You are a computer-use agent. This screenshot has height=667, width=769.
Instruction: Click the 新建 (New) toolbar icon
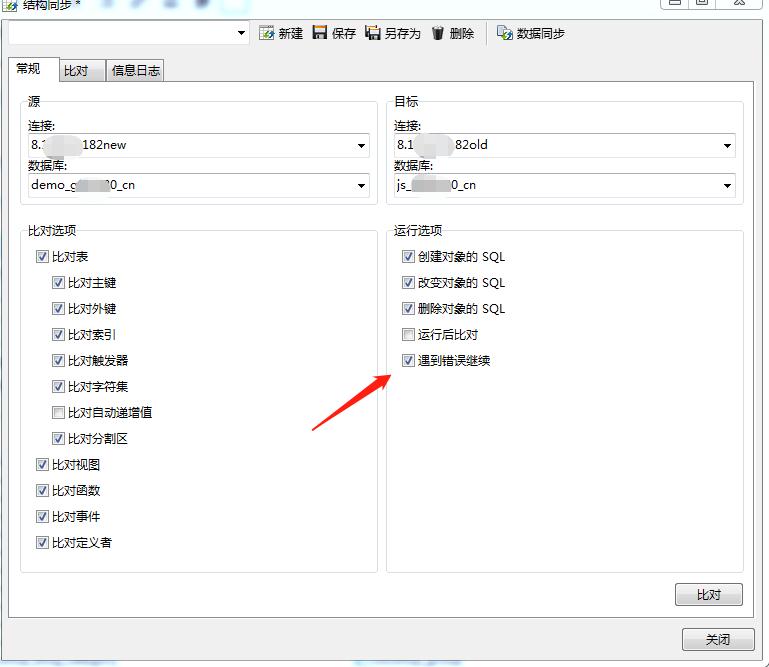click(267, 33)
